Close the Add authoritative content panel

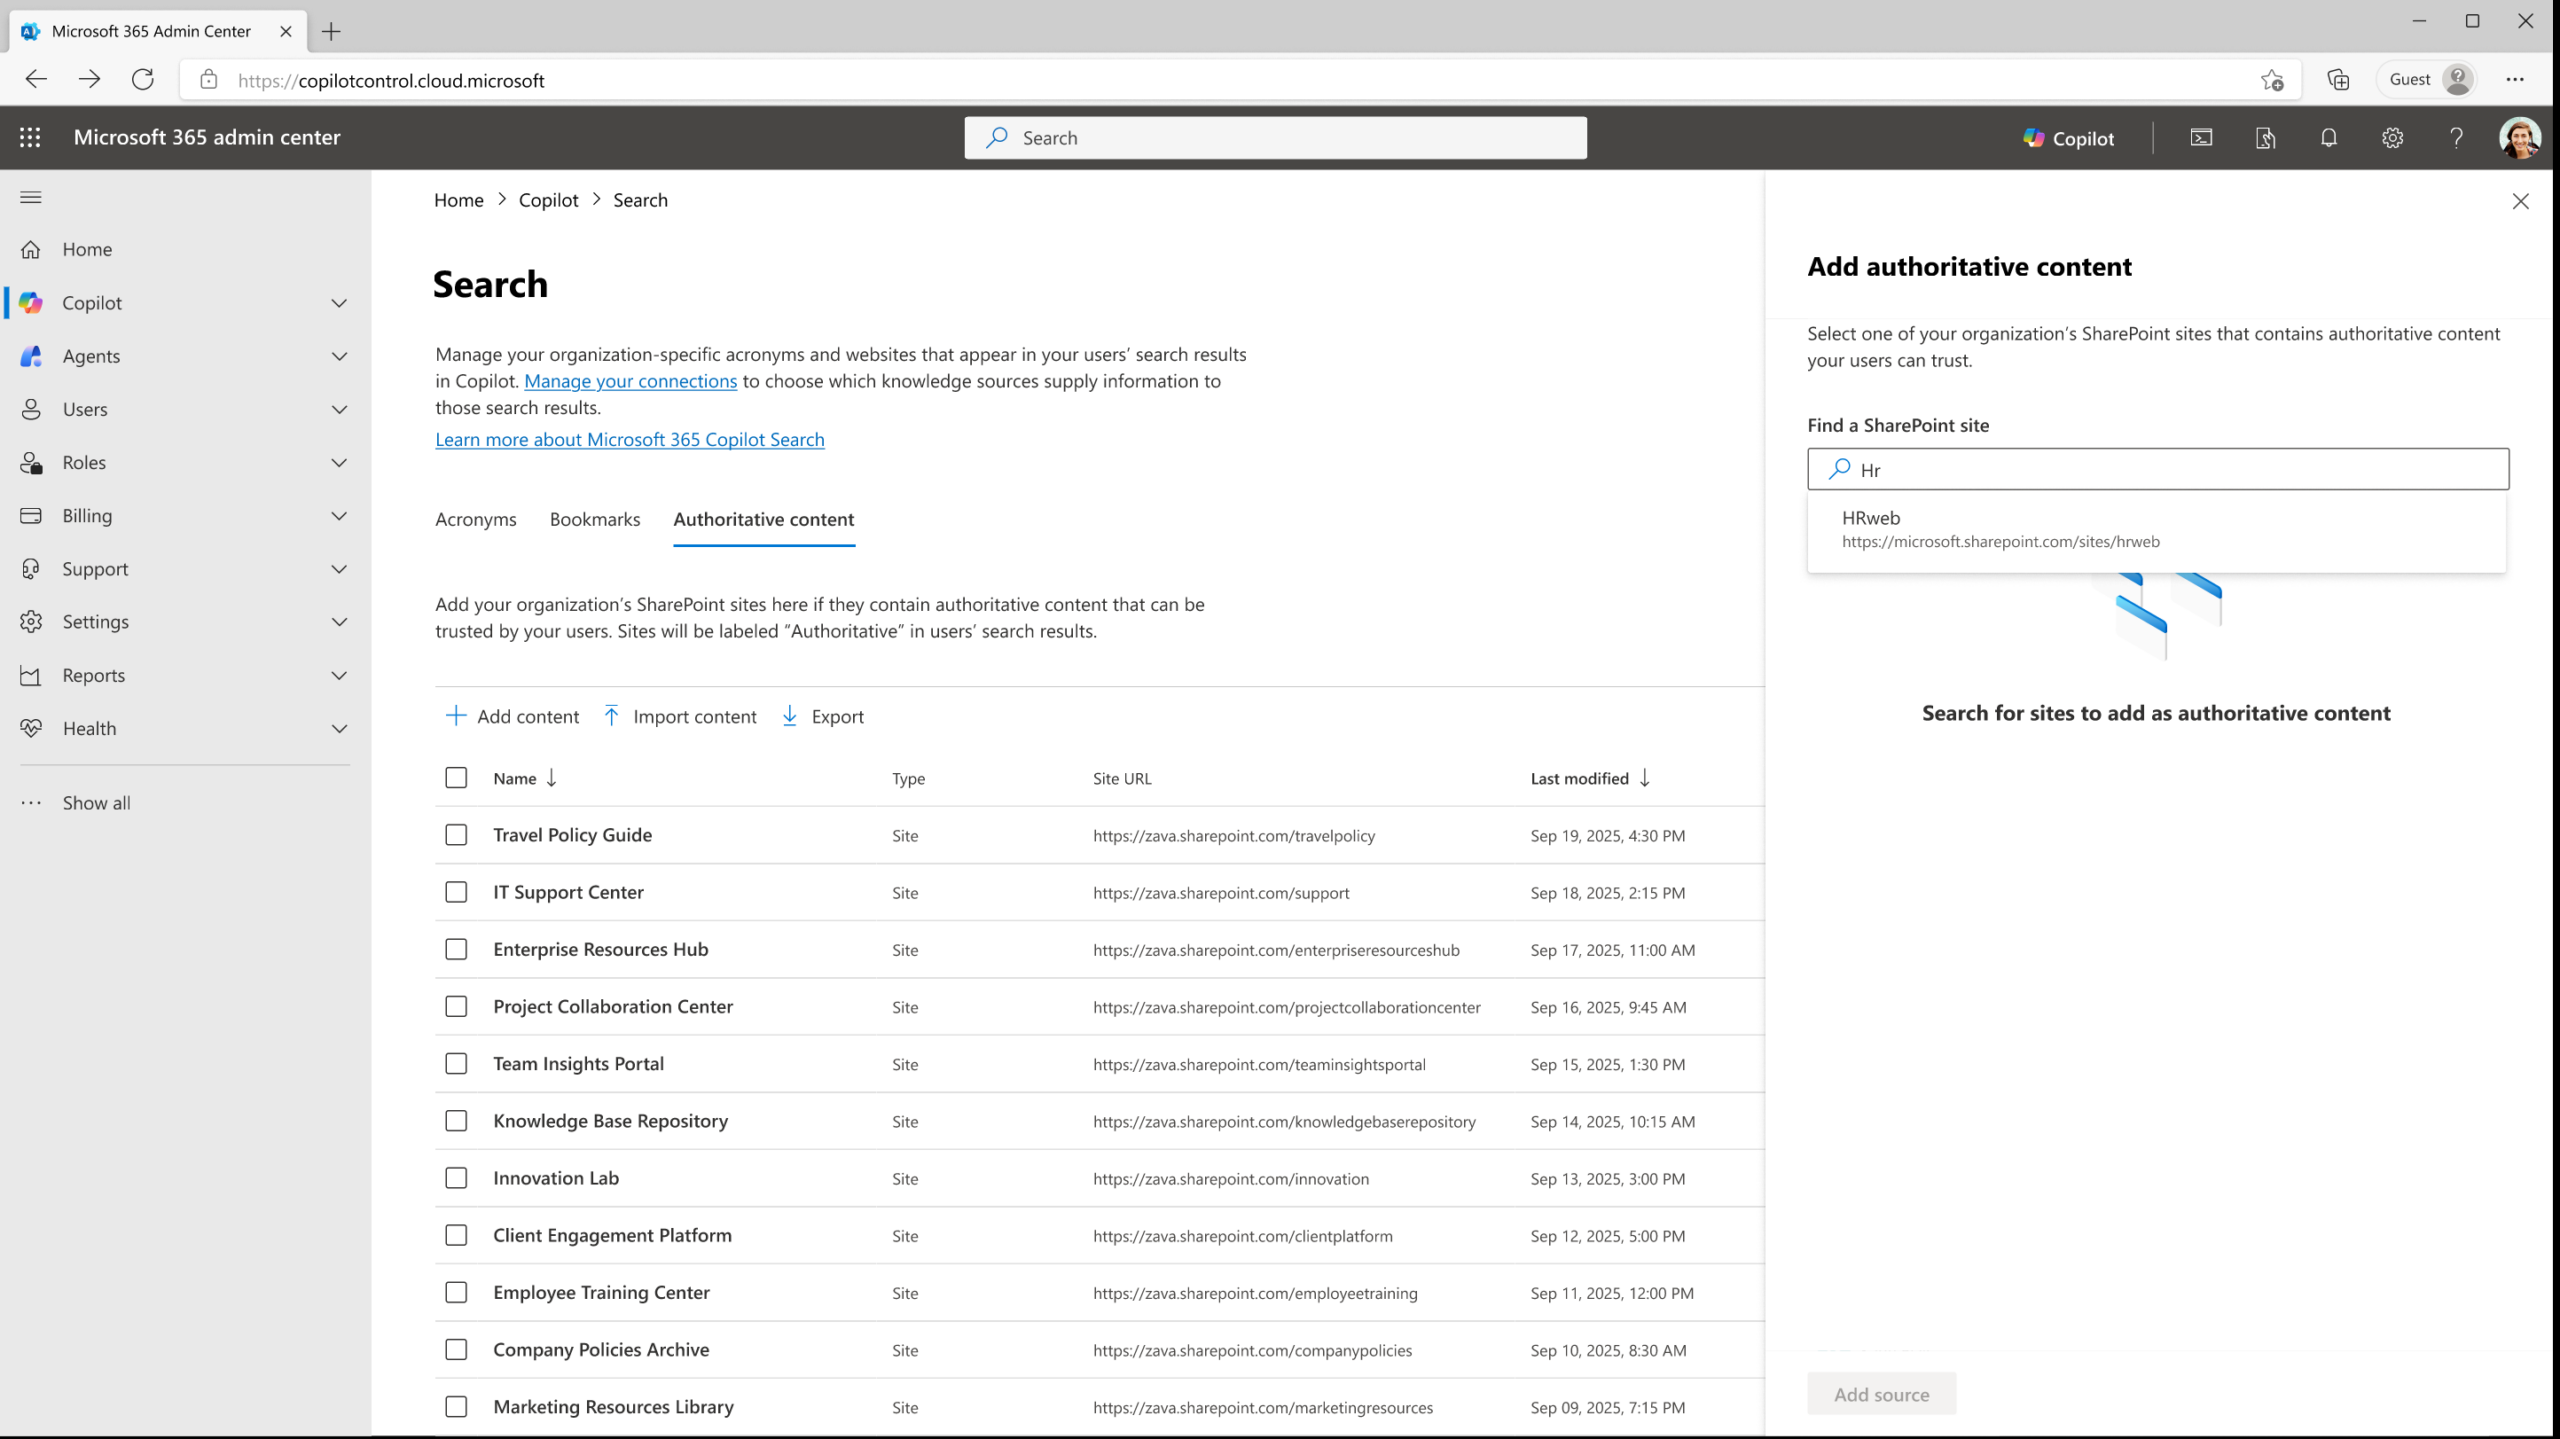(2520, 201)
